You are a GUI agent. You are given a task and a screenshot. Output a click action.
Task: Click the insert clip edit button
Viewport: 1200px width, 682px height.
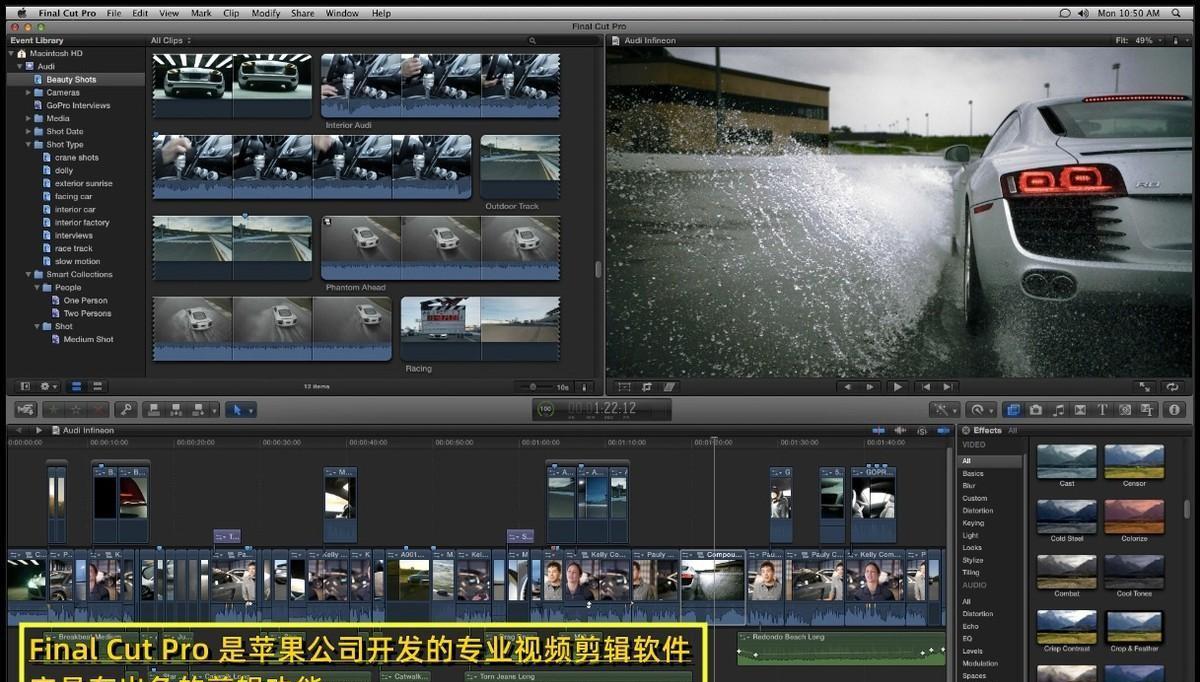tap(177, 409)
